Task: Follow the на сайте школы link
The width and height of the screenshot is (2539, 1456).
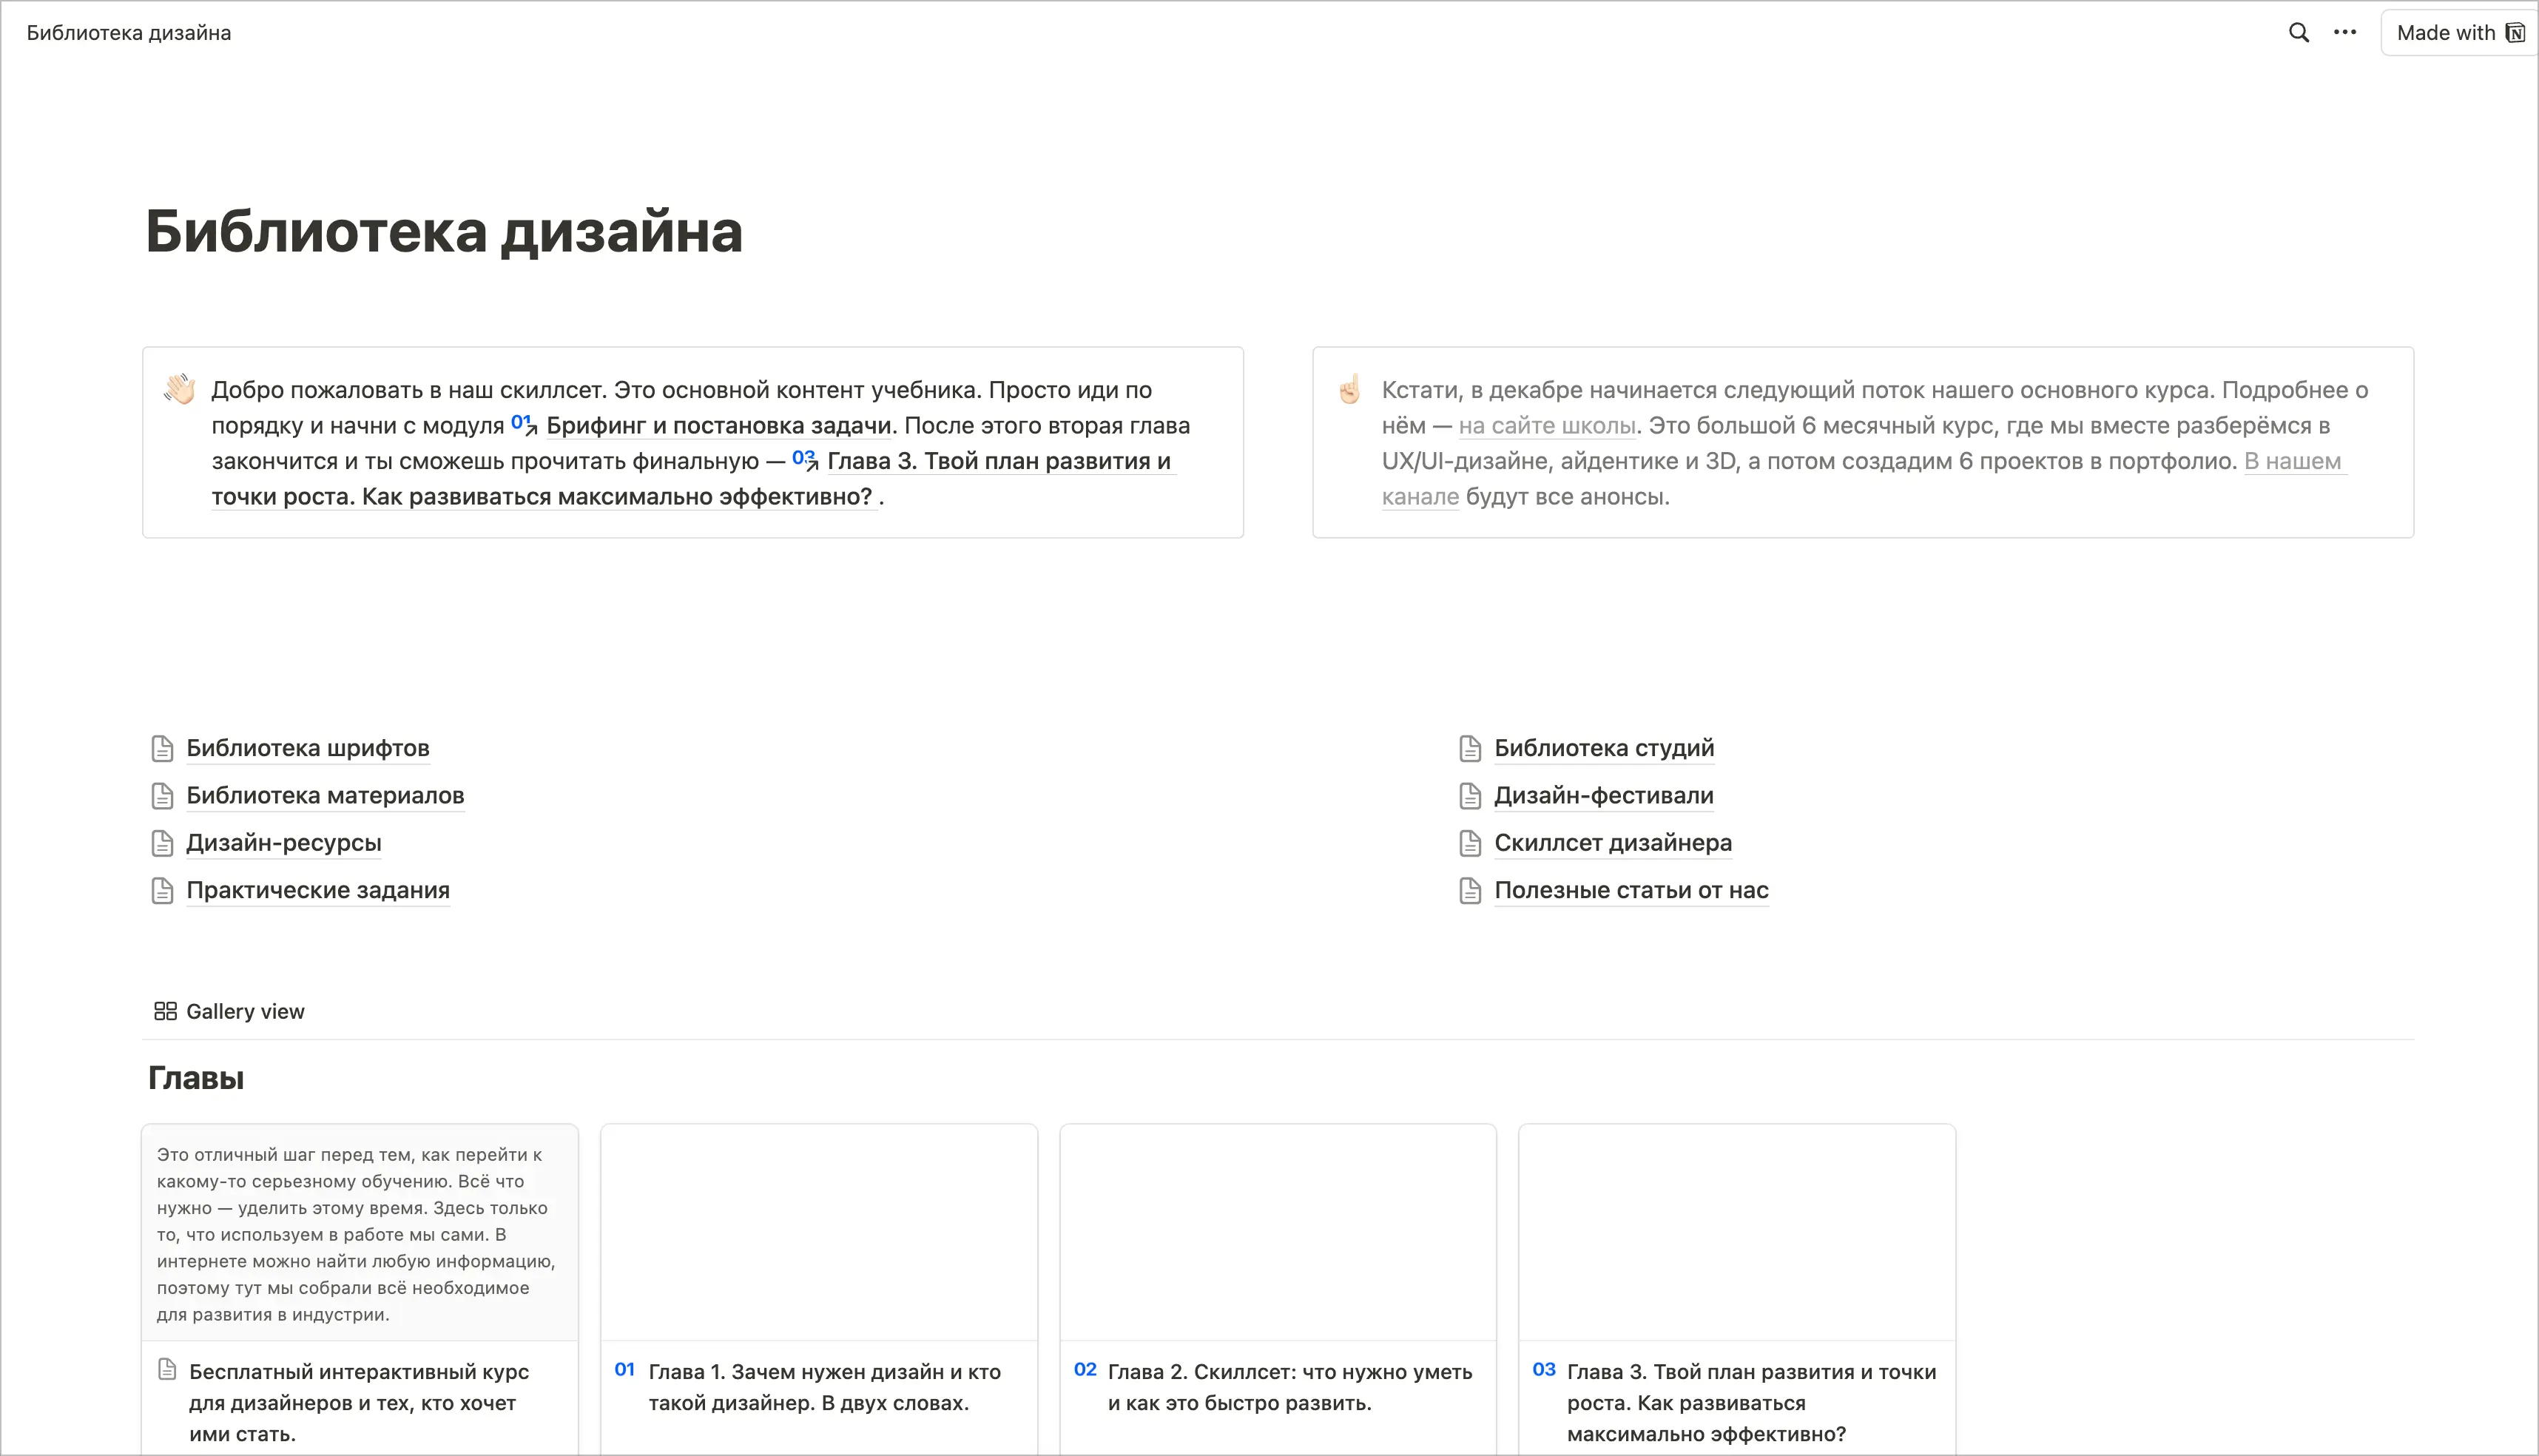Action: 1547,425
